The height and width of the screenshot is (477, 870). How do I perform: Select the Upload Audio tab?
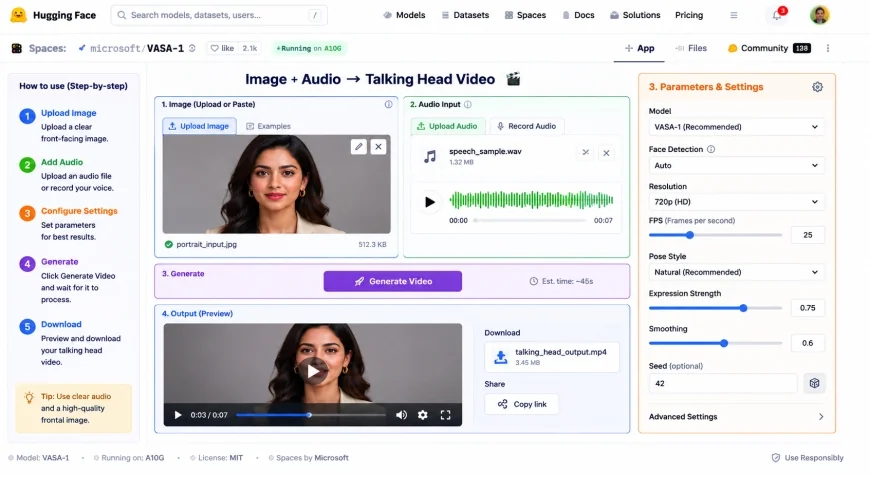pyautogui.click(x=448, y=126)
